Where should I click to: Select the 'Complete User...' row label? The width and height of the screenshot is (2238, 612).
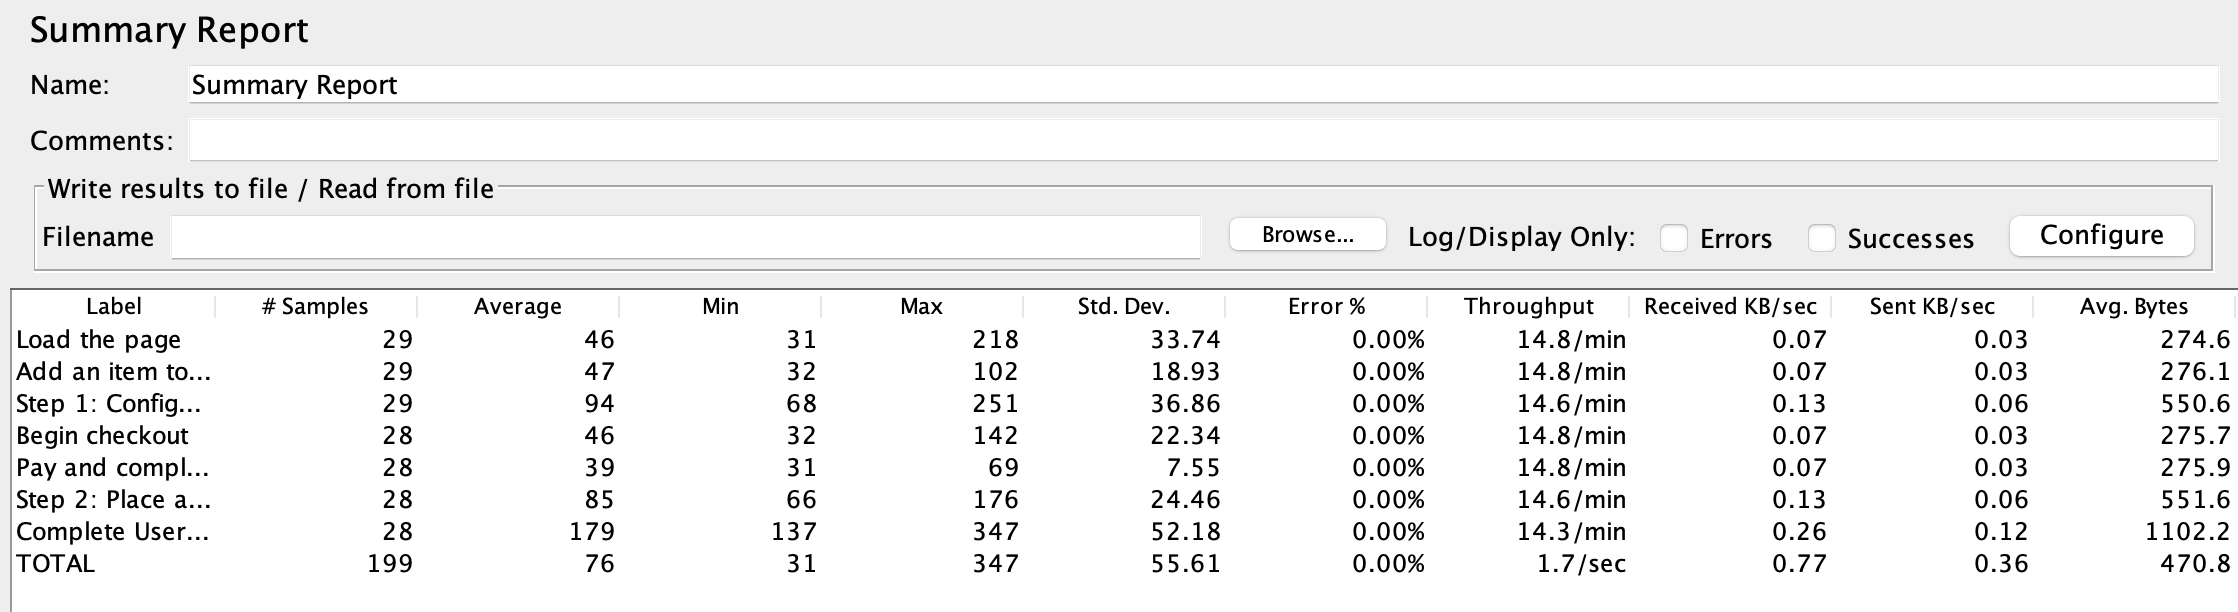coord(113,532)
